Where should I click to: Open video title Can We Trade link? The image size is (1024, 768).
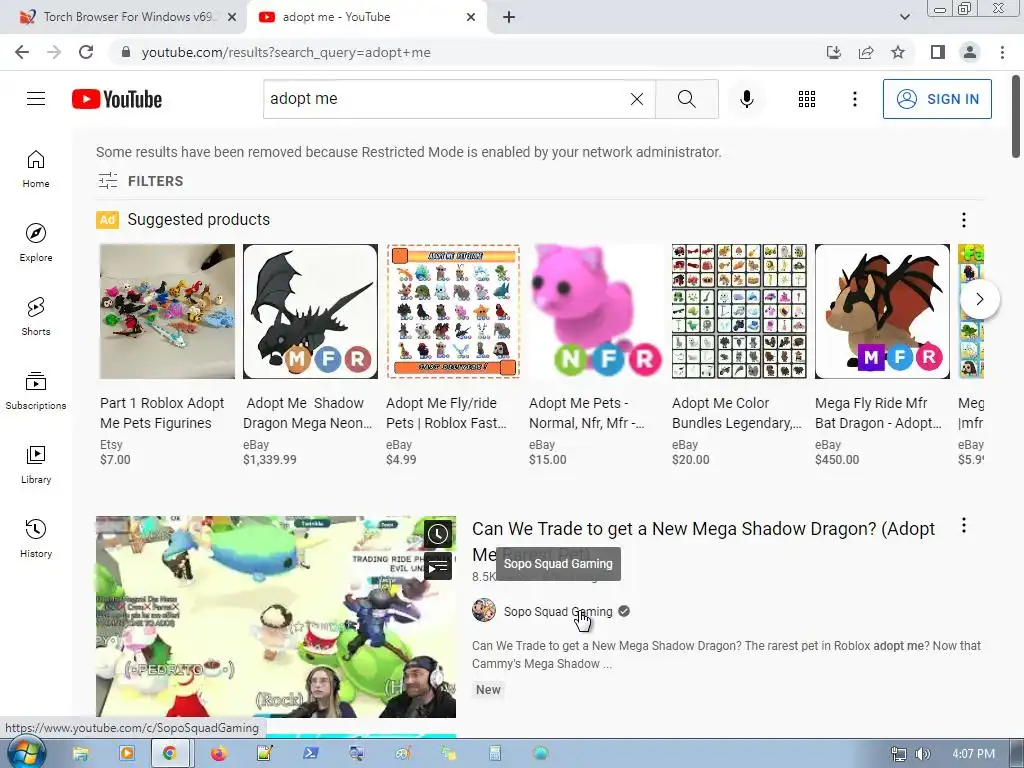703,528
